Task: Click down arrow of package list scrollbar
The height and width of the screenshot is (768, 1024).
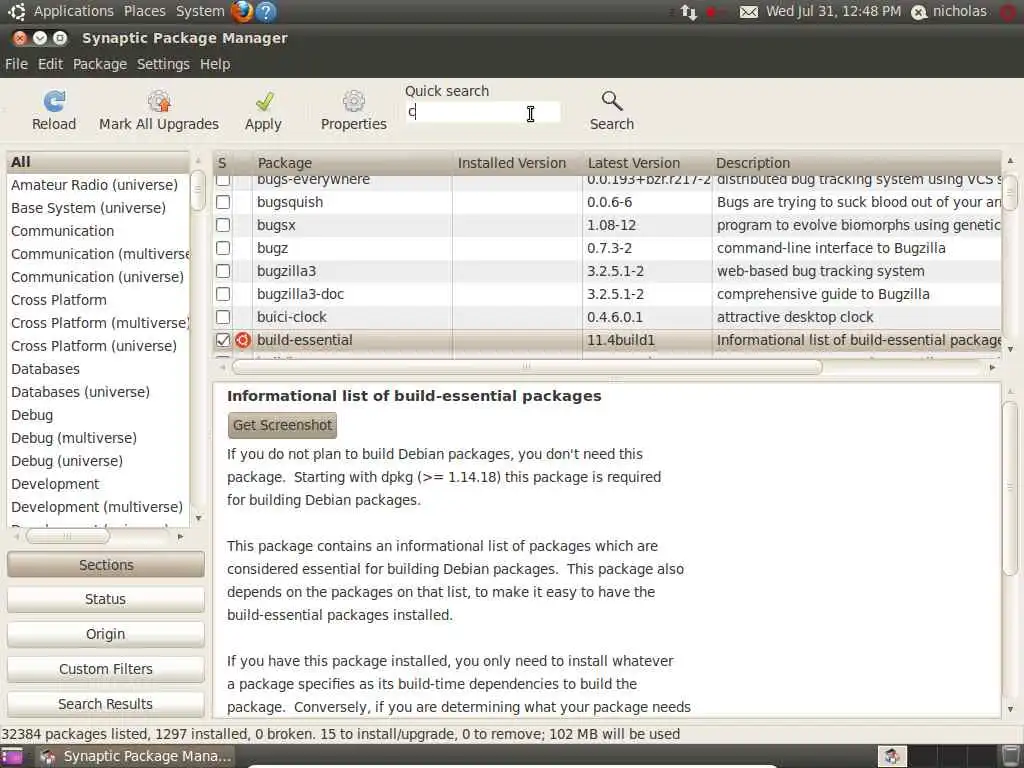Action: [1010, 349]
